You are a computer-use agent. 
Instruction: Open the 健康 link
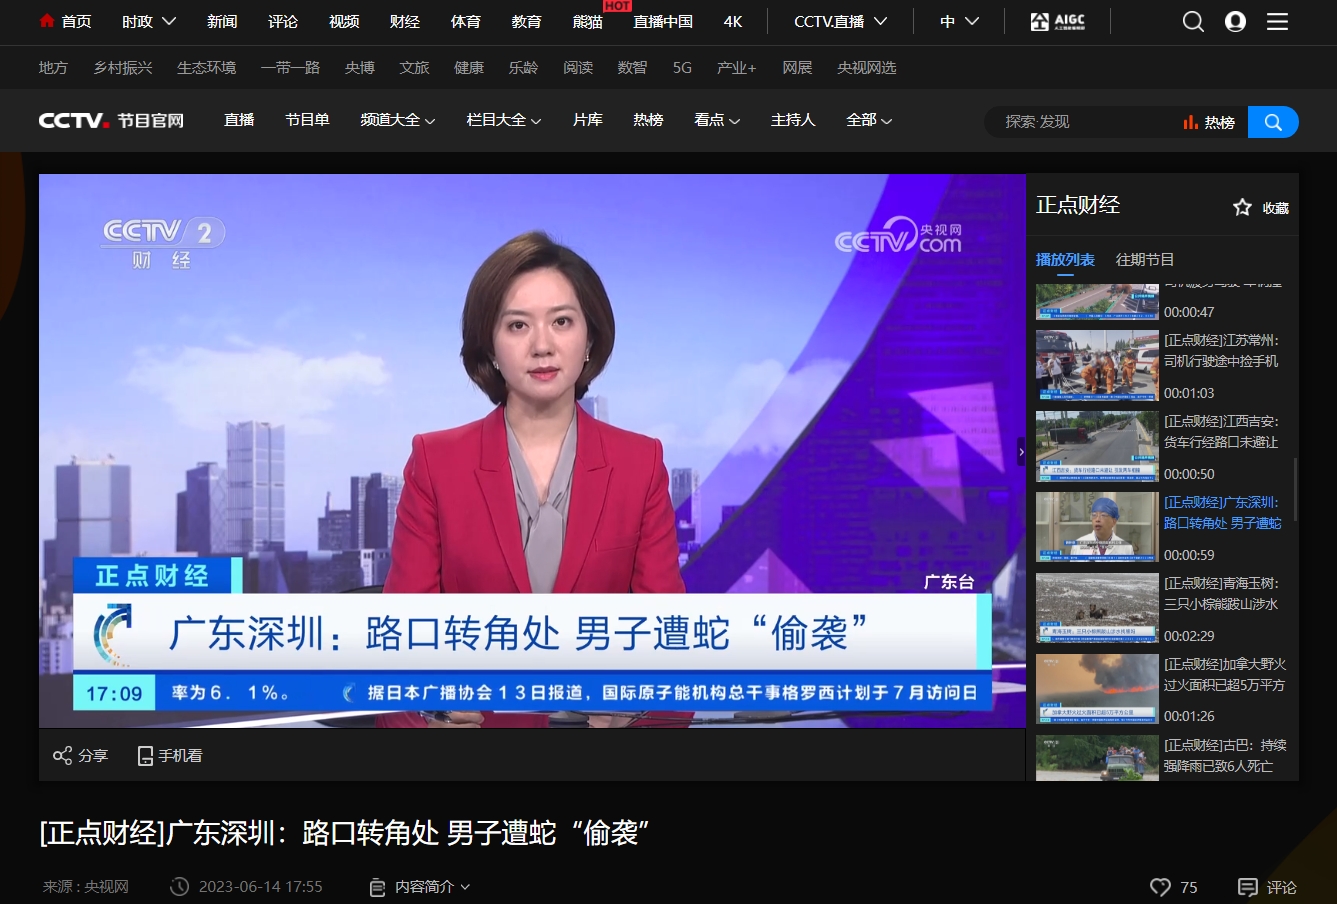coord(469,67)
